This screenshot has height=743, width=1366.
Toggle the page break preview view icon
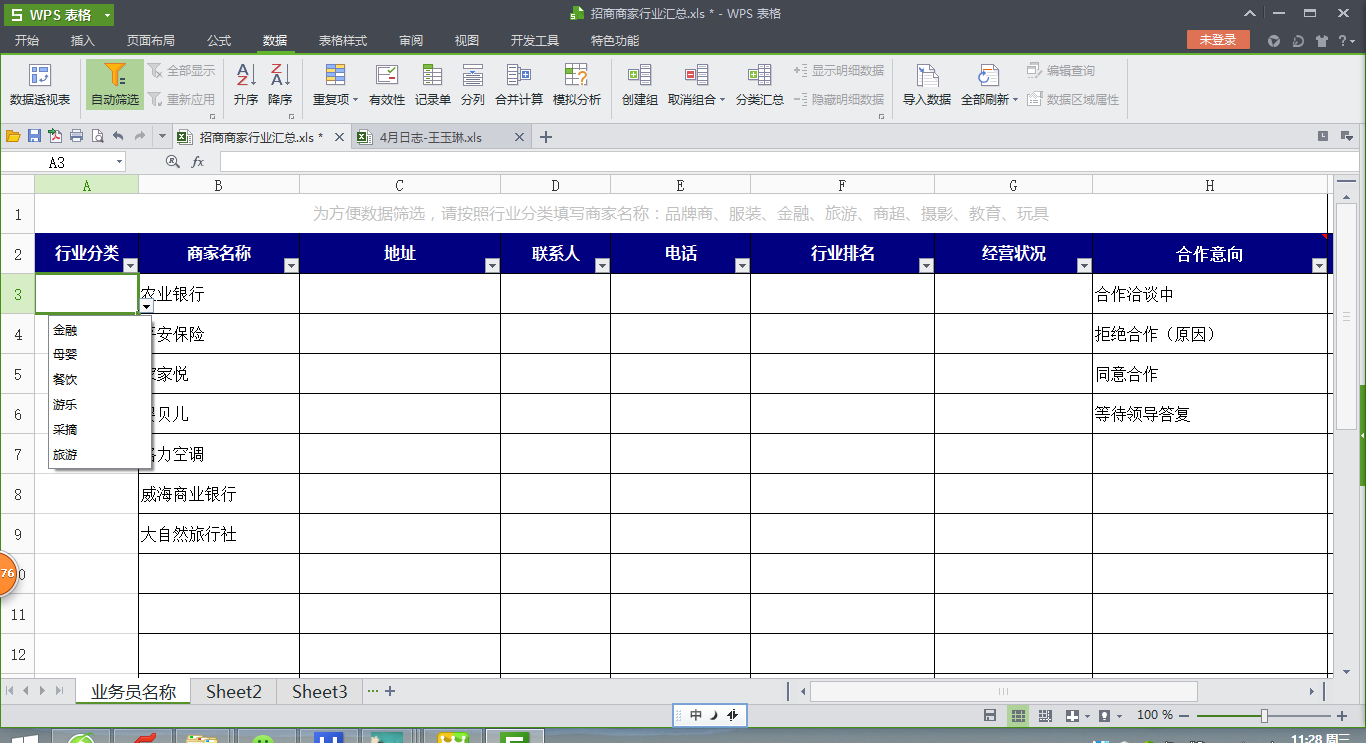[1045, 716]
